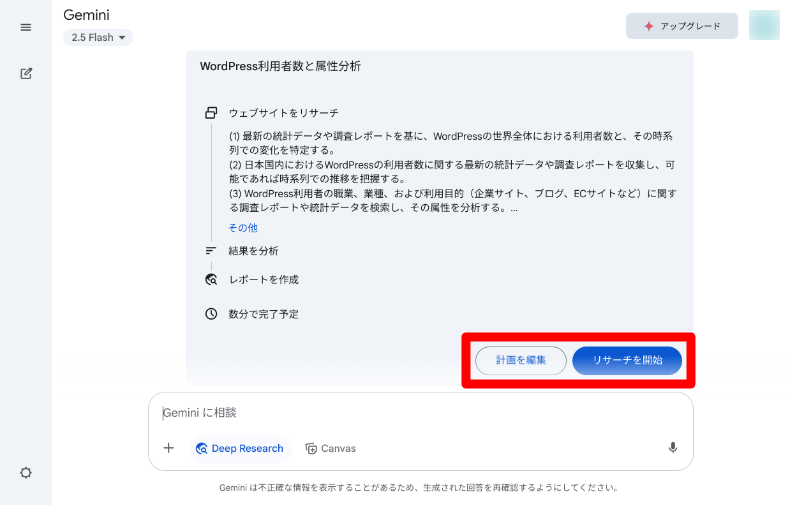Expand the plan via その他 link

[243, 228]
